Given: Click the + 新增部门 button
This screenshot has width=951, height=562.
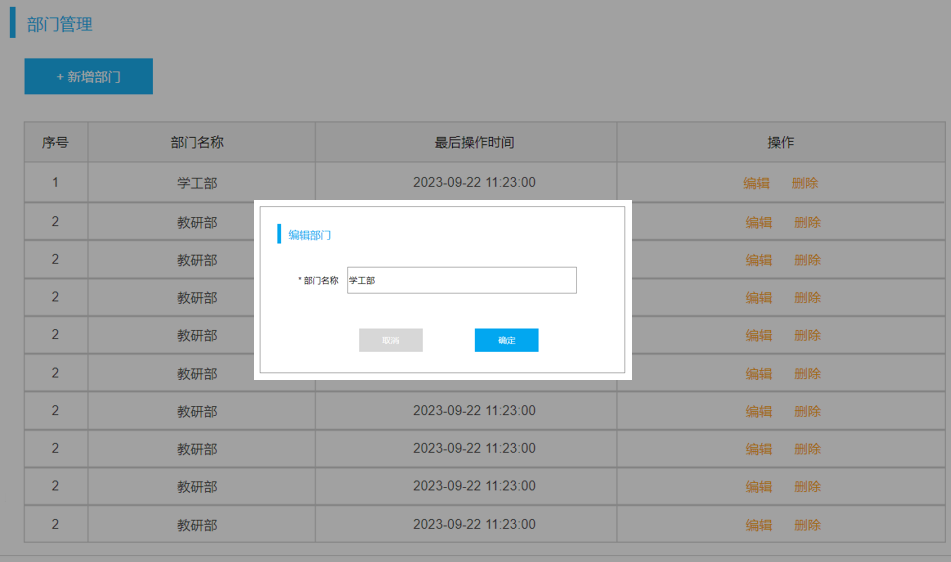Looking at the screenshot, I should coord(88,77).
